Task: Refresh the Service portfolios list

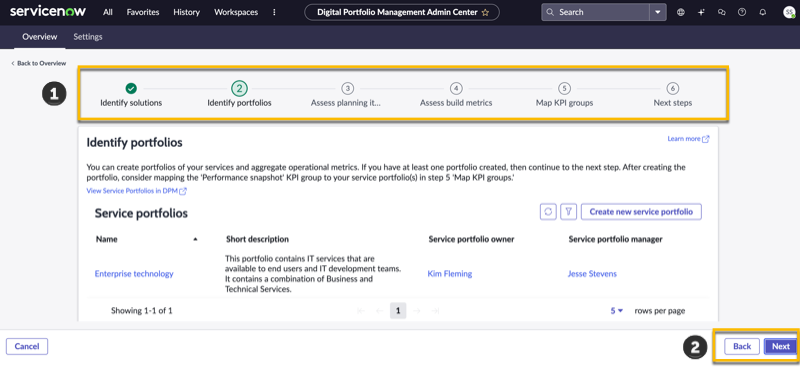Action: coord(548,211)
